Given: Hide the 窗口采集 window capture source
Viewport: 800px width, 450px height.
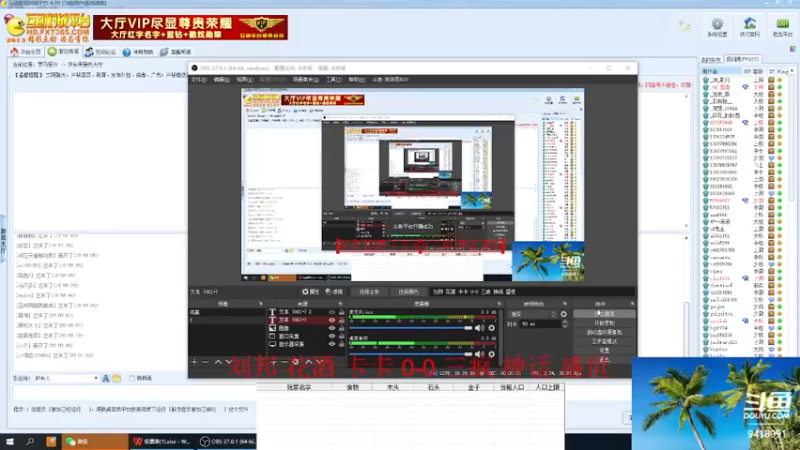Looking at the screenshot, I should [x=332, y=336].
